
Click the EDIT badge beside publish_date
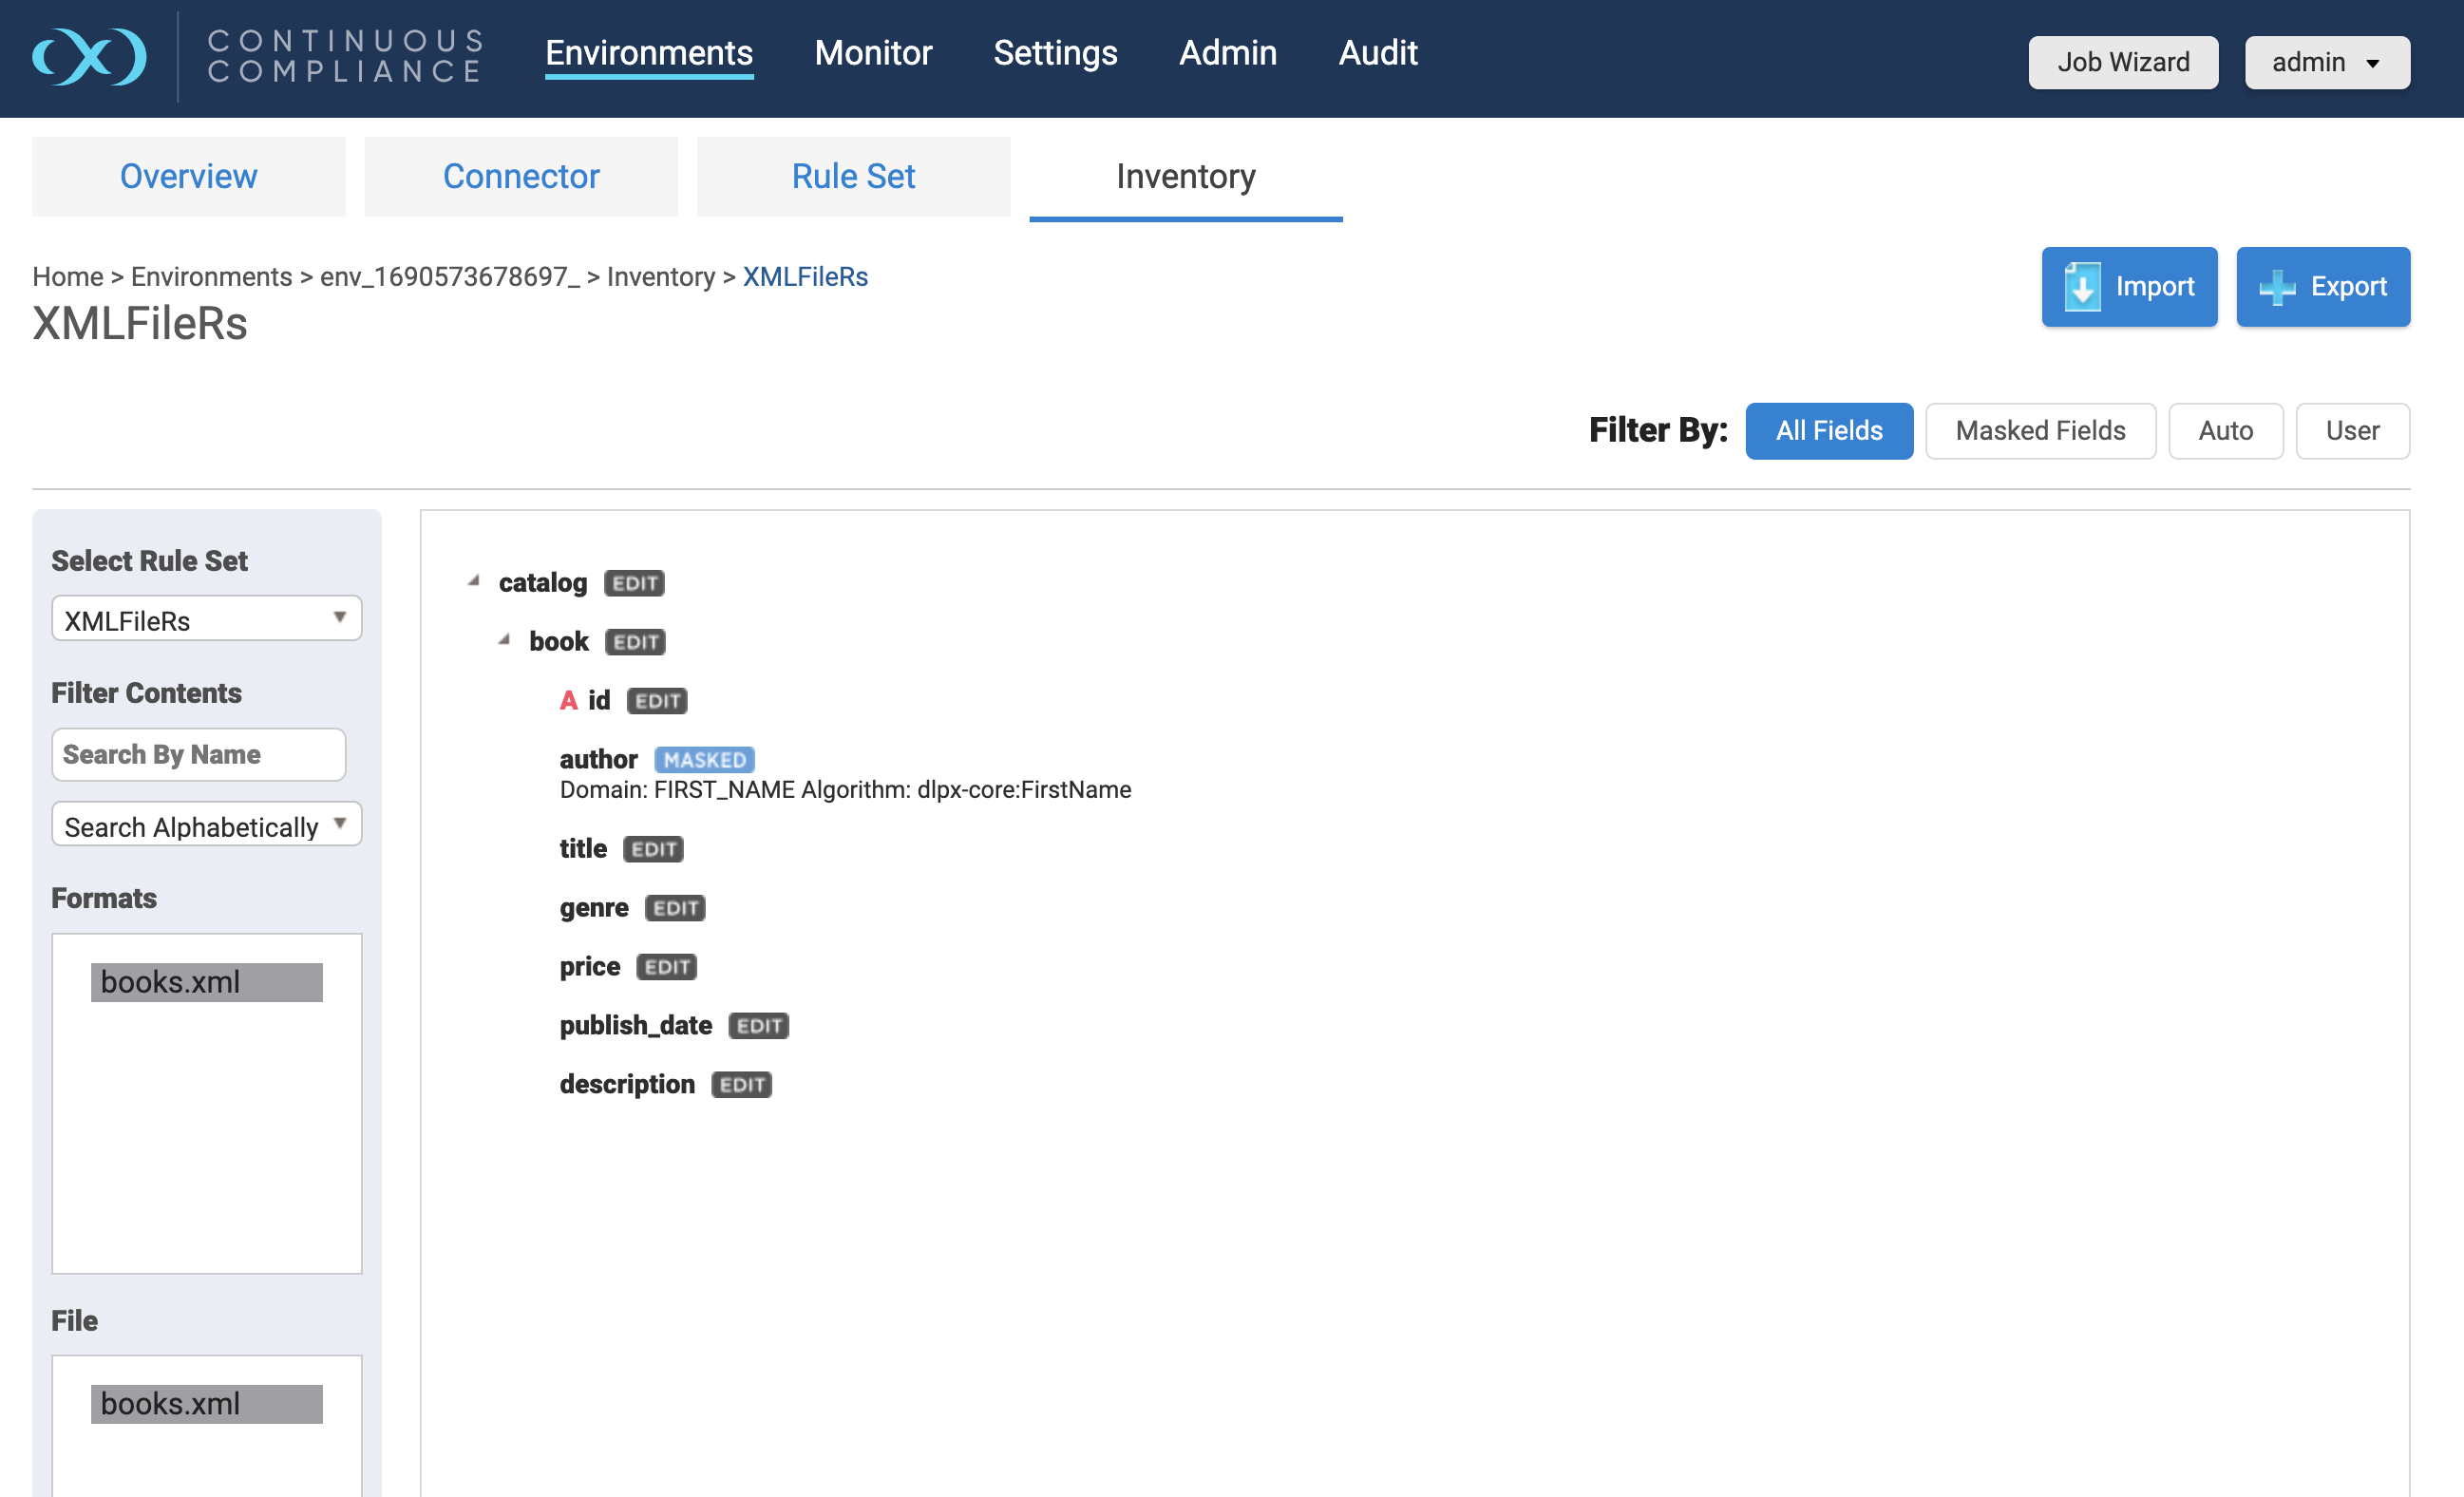(x=758, y=1026)
